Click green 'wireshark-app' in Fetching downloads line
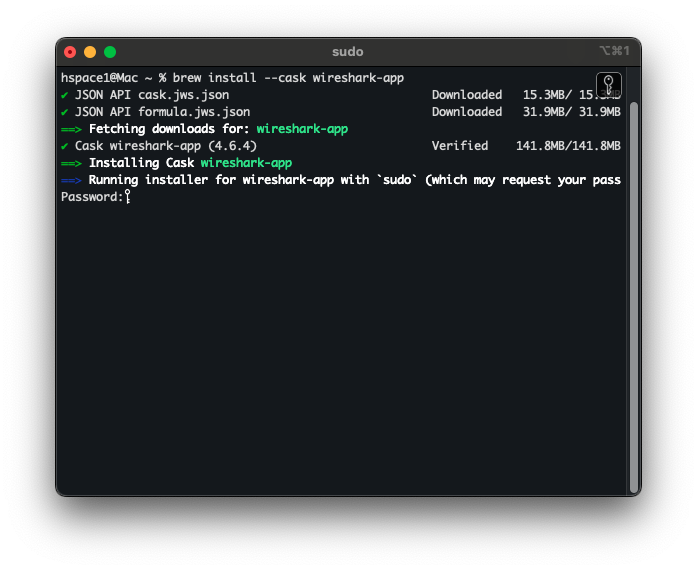 pyautogui.click(x=302, y=129)
